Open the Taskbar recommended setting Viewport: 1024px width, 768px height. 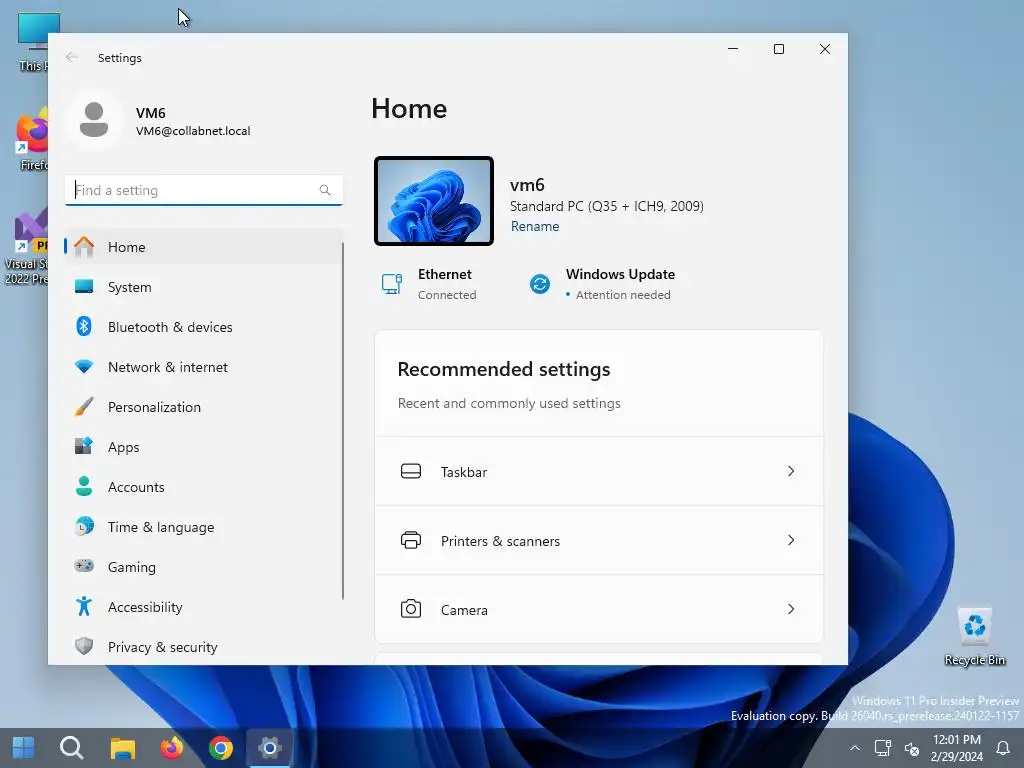coord(599,472)
